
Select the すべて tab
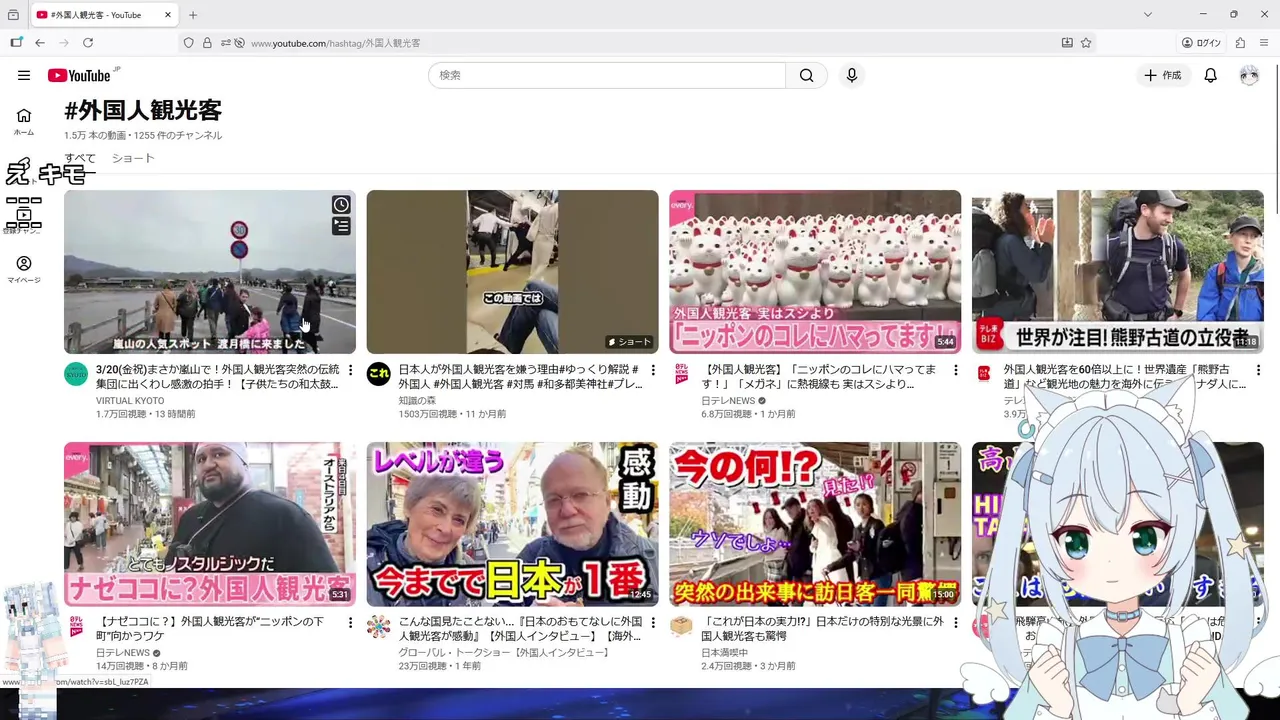80,158
